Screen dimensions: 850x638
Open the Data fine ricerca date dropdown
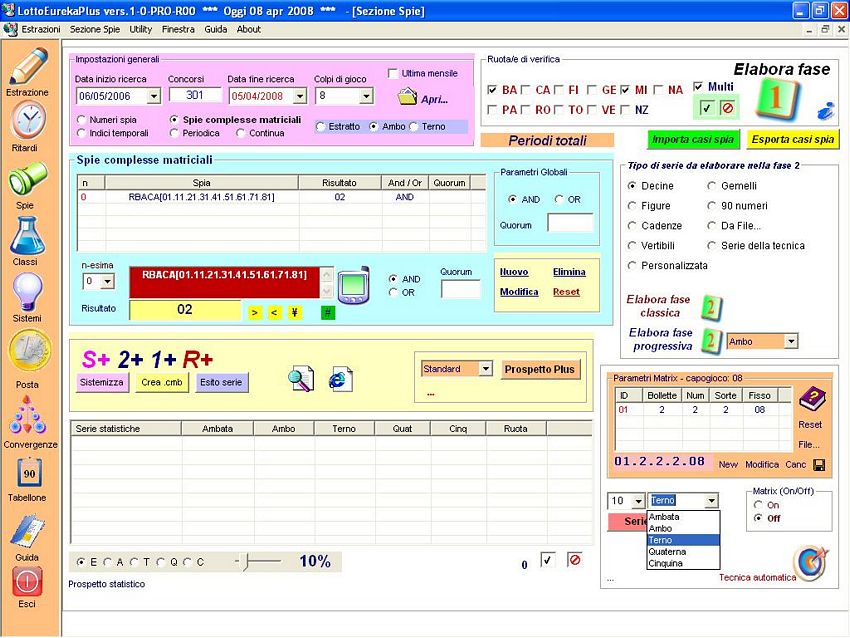tap(300, 96)
